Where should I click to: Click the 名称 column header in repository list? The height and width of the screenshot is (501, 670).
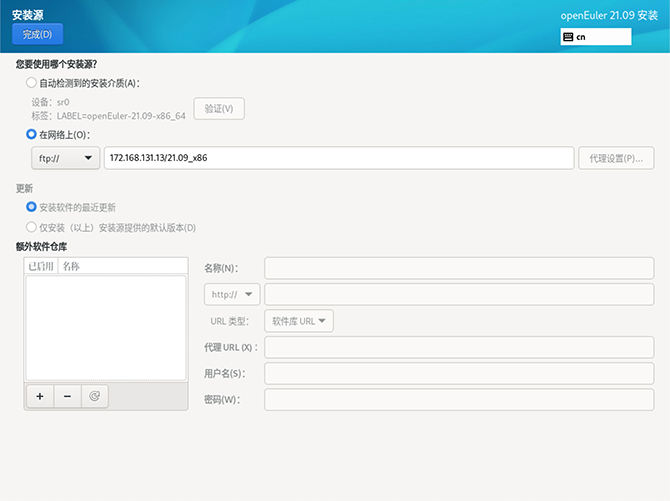[x=123, y=266]
